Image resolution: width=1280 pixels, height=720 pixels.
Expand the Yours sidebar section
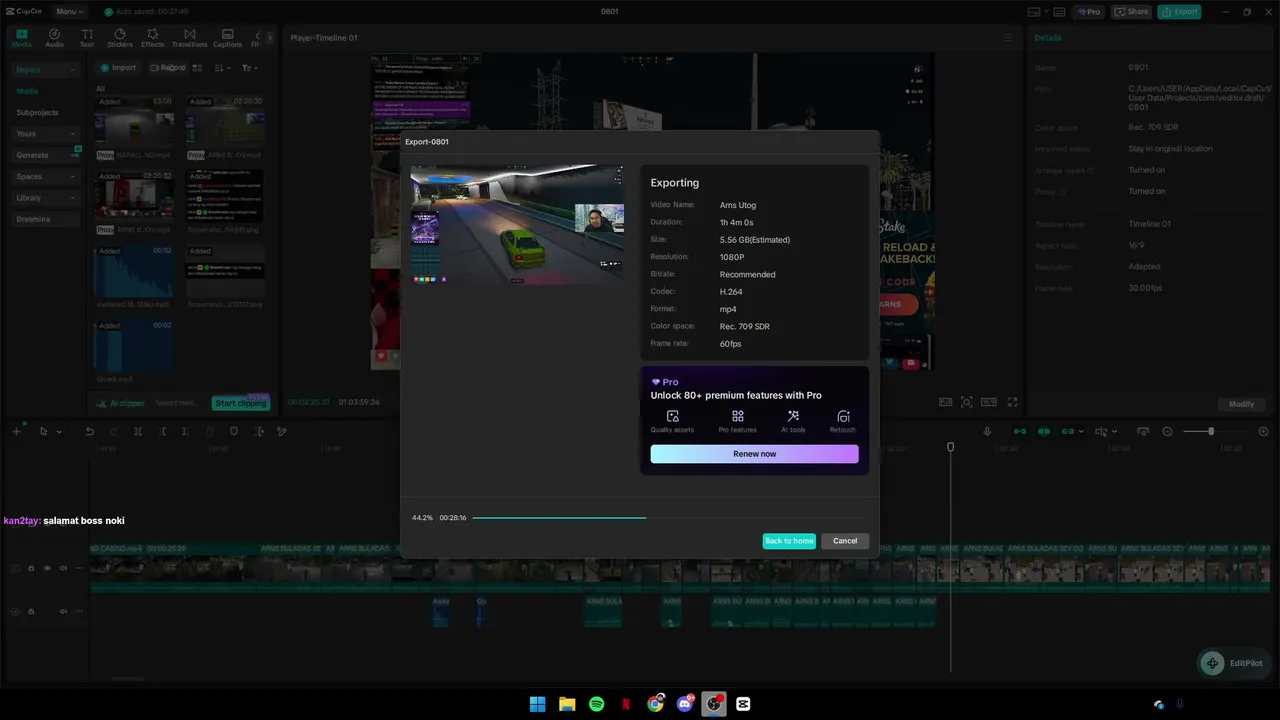point(45,134)
